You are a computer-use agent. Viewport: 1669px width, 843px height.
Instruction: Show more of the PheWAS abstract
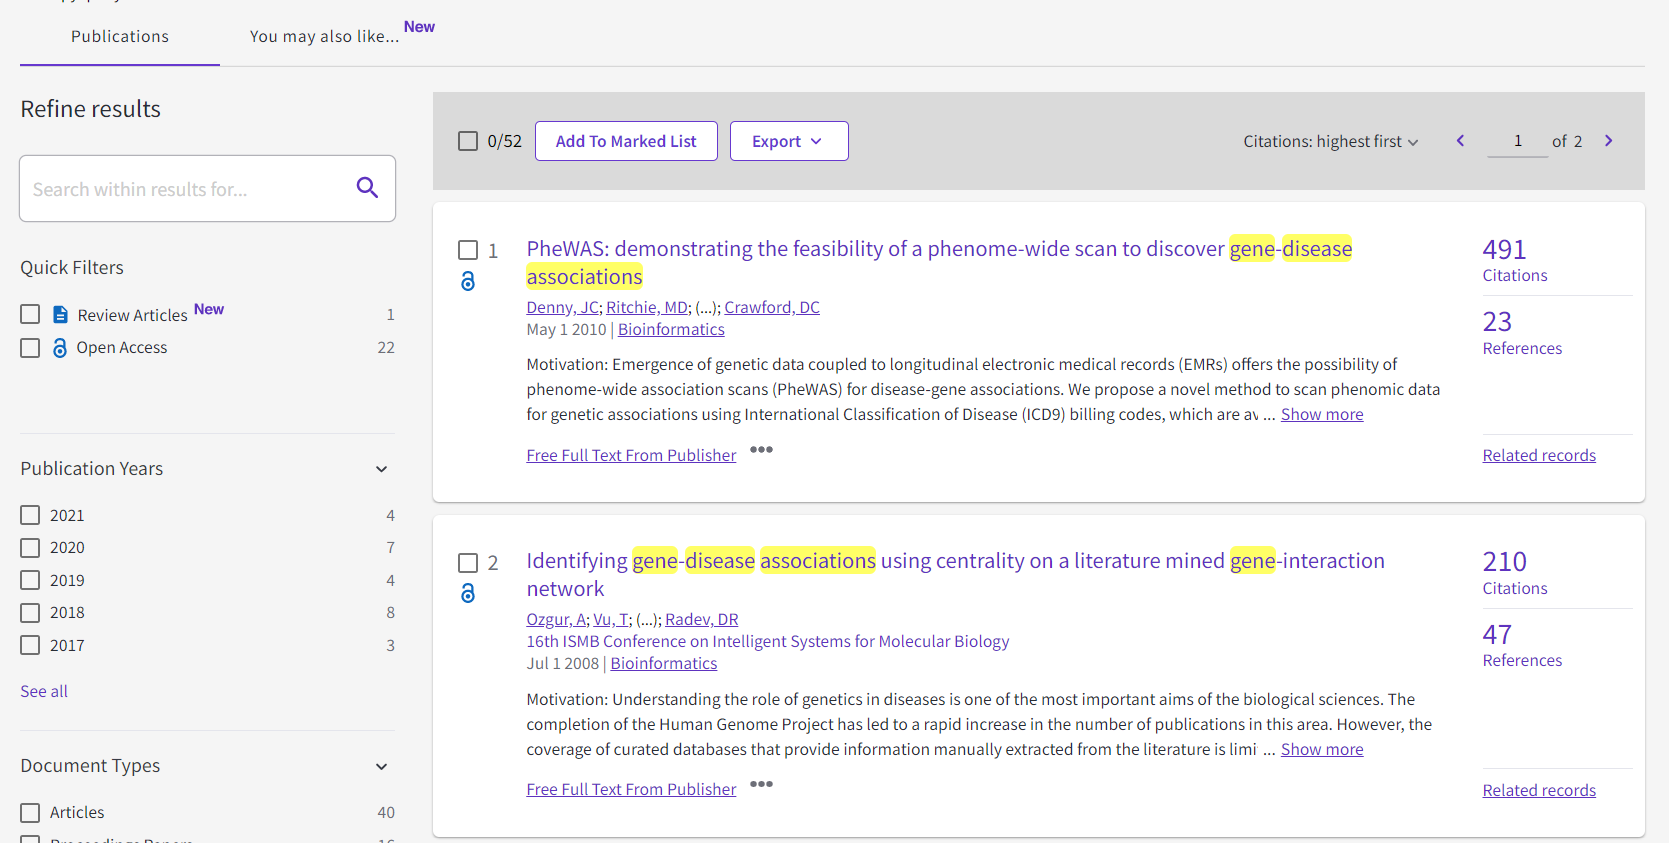[x=1322, y=414]
